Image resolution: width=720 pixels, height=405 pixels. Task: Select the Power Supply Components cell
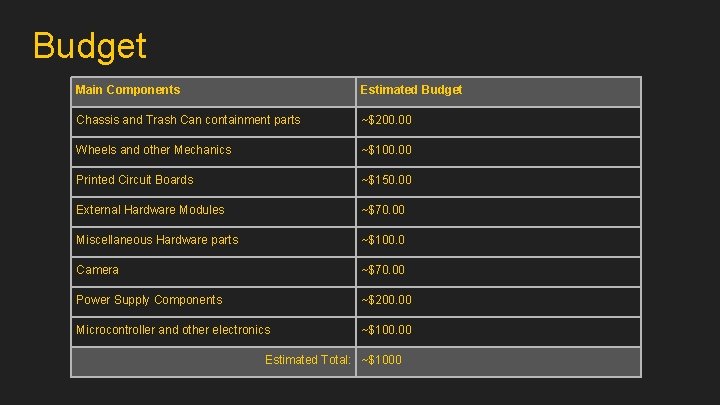tap(149, 300)
